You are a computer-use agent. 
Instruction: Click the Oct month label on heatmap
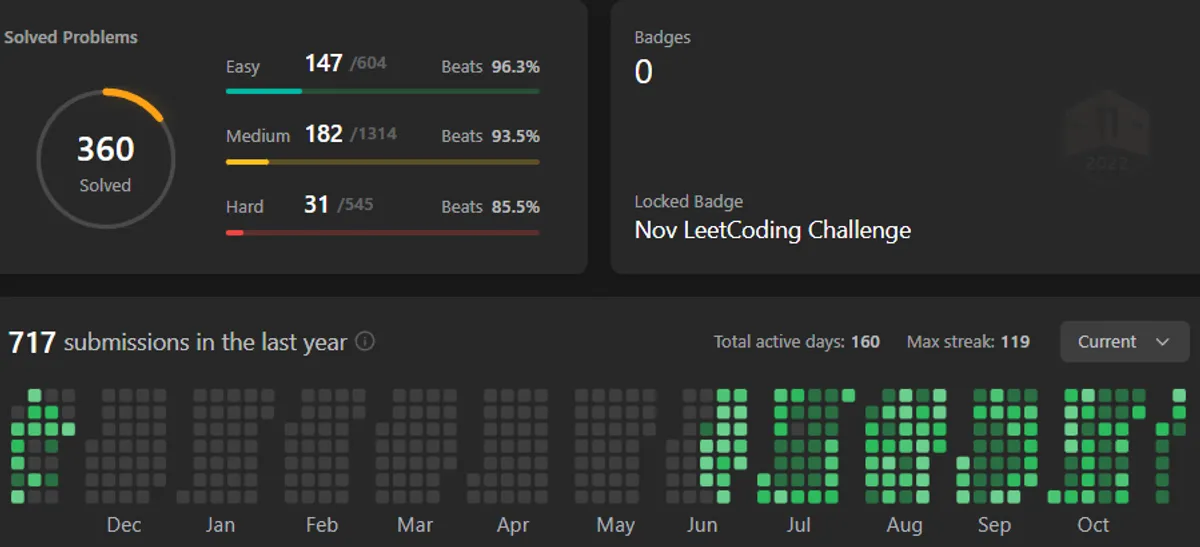(1093, 525)
